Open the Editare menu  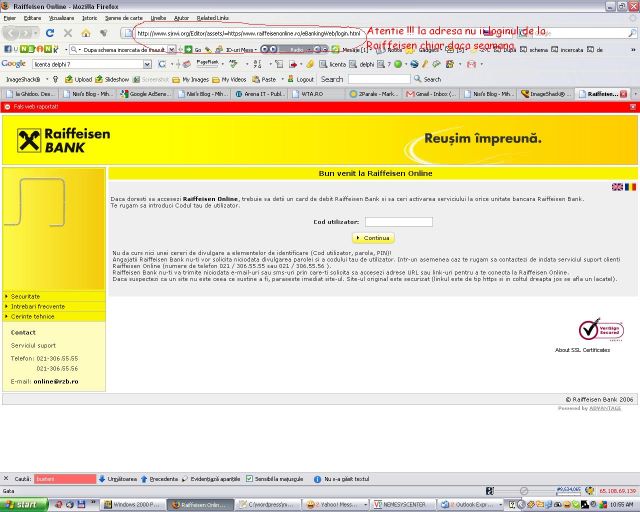point(32,18)
